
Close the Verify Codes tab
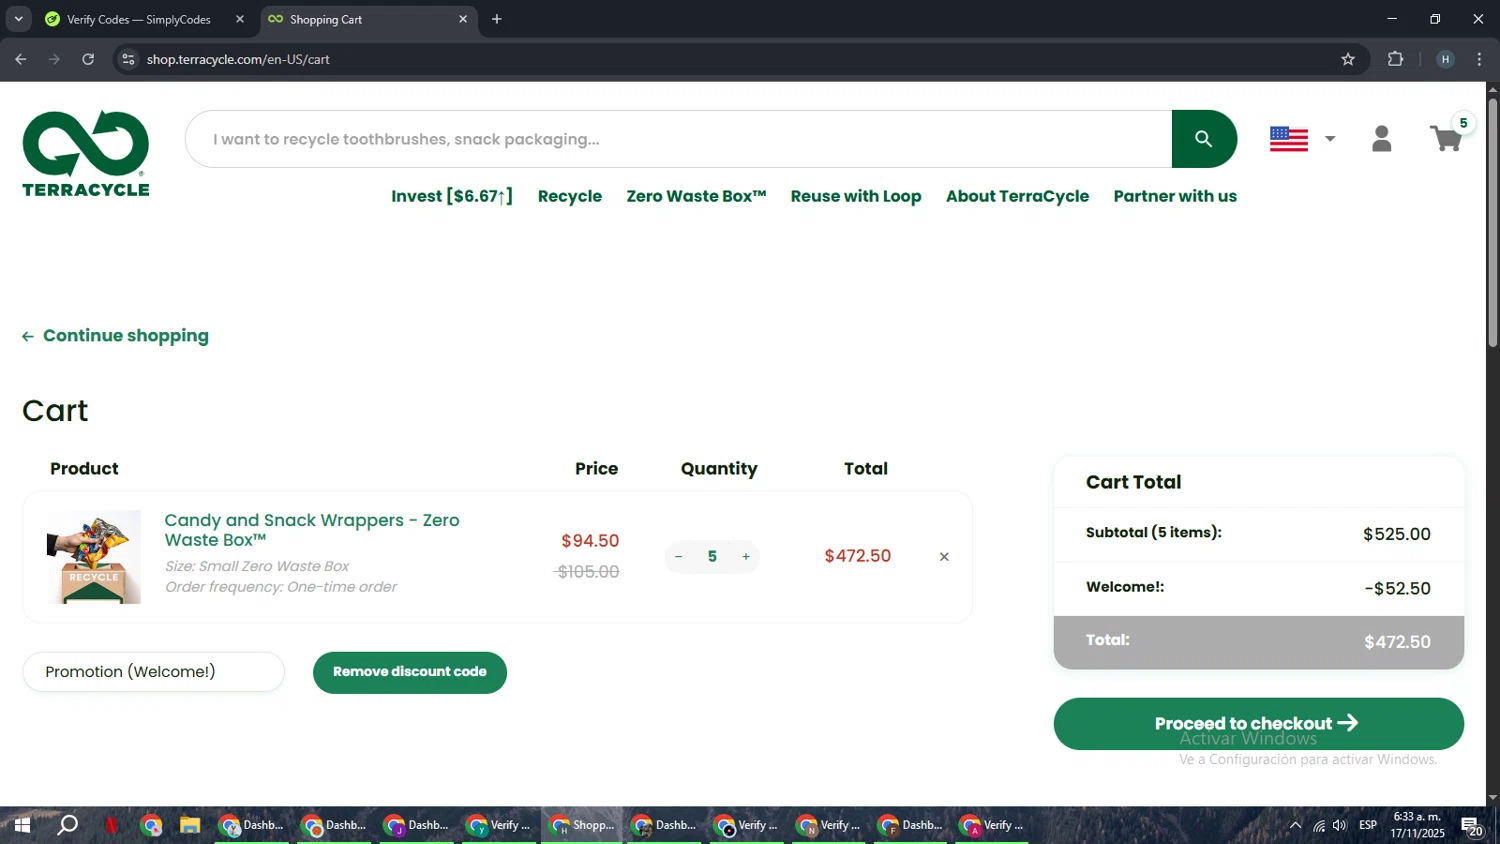point(240,19)
